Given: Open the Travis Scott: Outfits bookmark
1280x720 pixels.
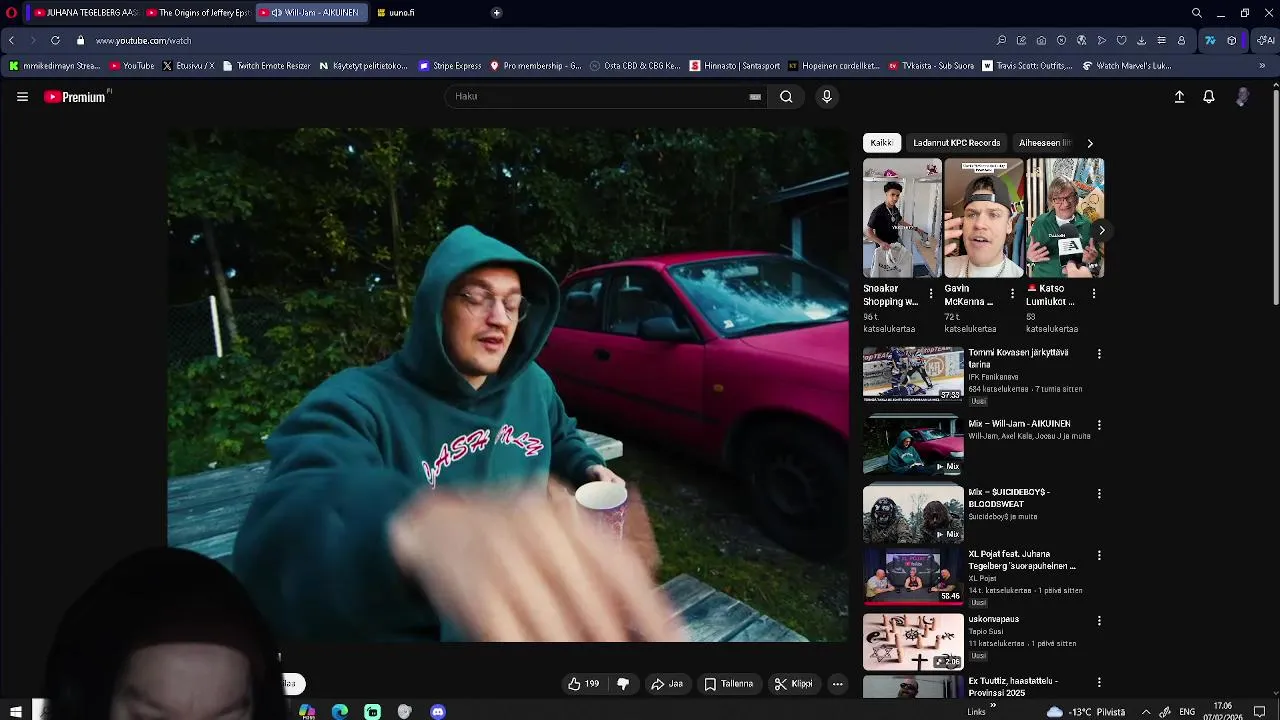Looking at the screenshot, I should tap(1027, 66).
